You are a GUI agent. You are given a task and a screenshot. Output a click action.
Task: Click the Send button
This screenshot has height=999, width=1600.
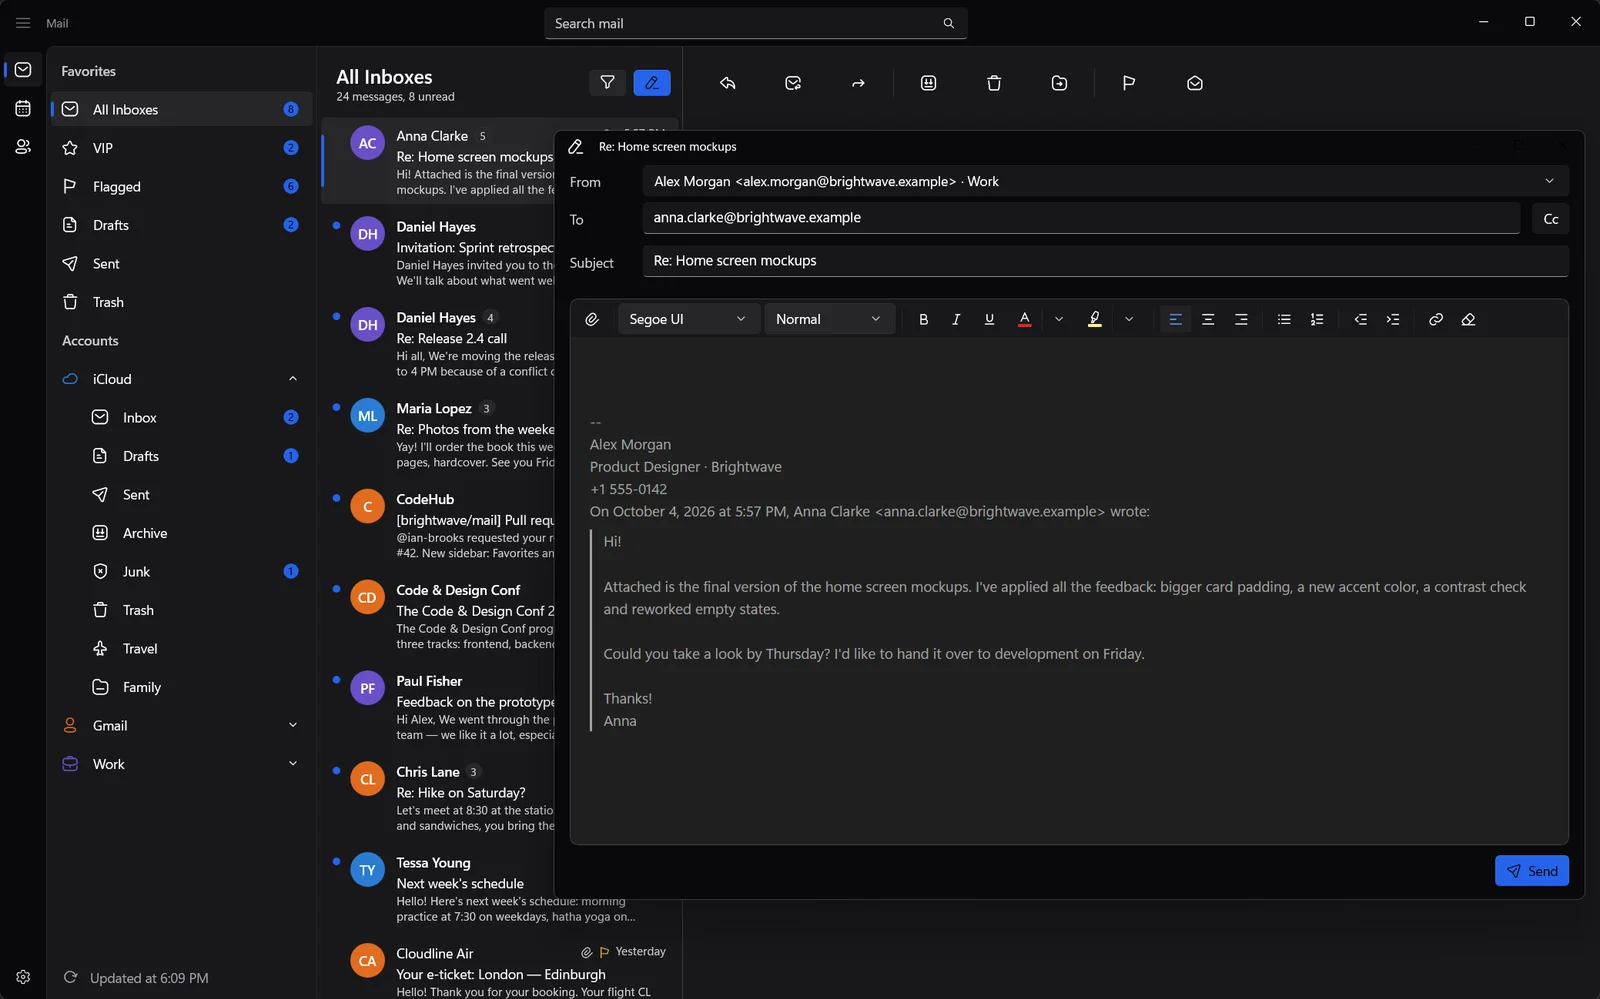(1532, 871)
